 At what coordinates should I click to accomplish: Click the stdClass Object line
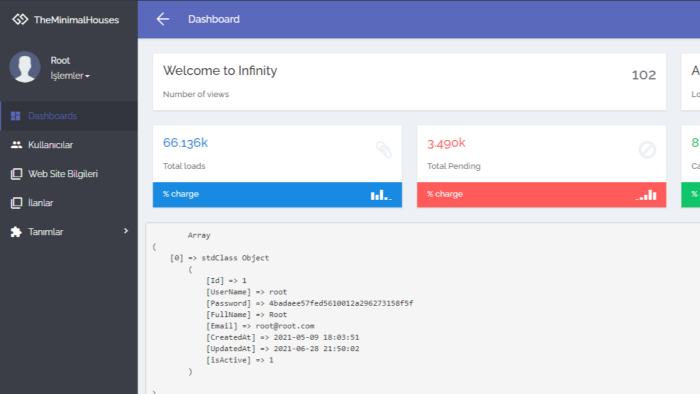click(x=219, y=258)
